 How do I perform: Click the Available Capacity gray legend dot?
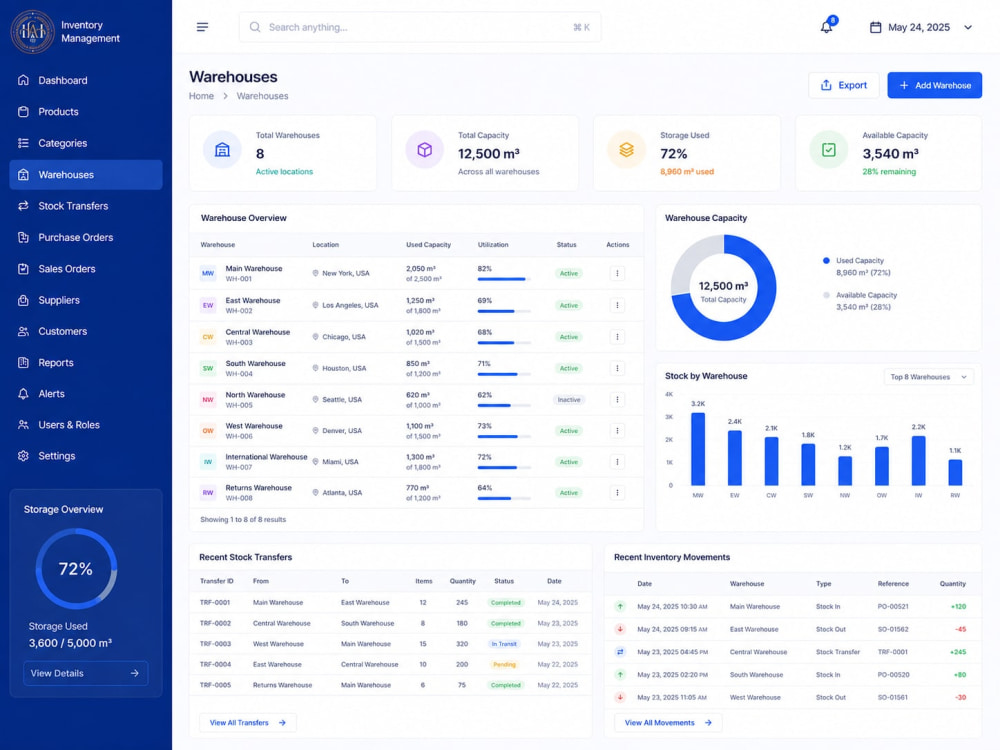[x=827, y=295]
